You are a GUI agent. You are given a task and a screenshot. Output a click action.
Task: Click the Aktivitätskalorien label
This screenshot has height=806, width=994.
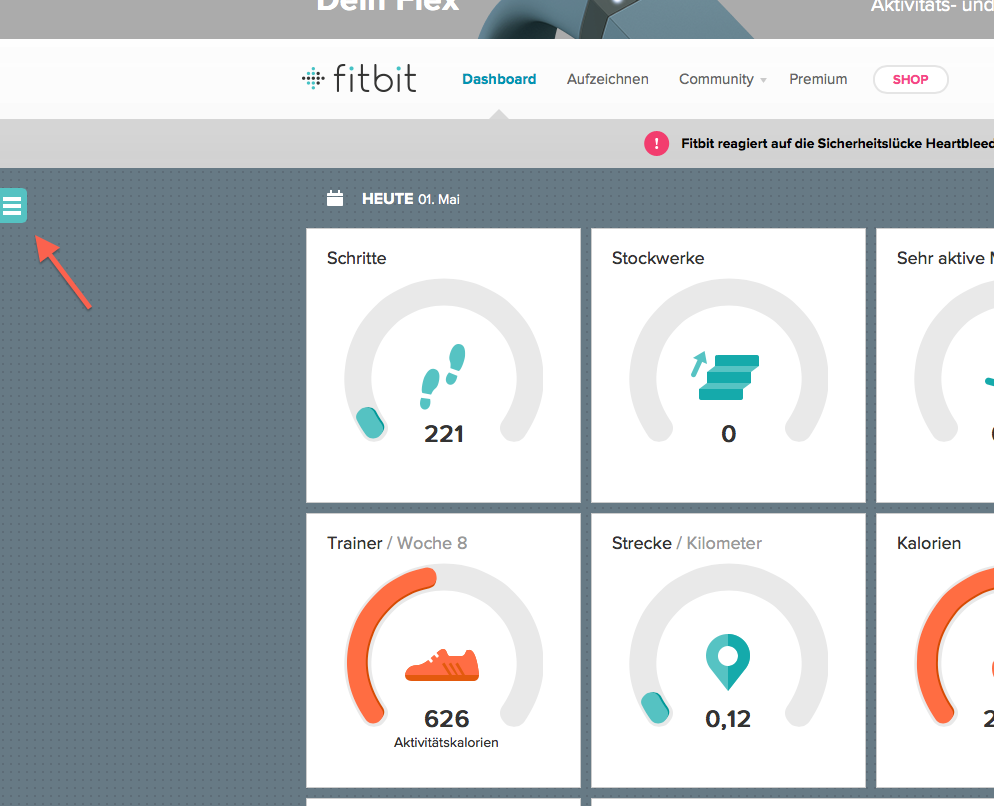pos(446,743)
